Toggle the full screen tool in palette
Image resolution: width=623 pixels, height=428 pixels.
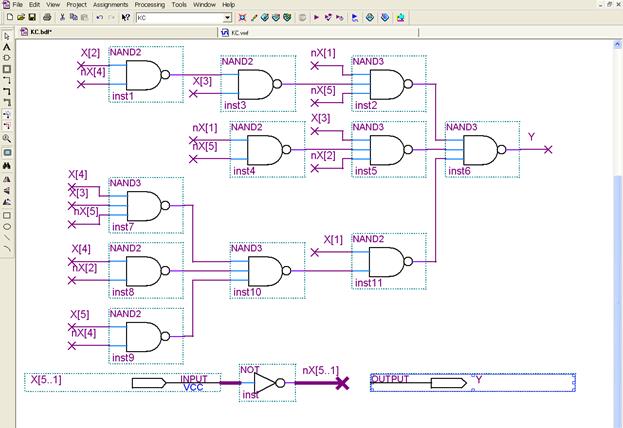pos(7,152)
